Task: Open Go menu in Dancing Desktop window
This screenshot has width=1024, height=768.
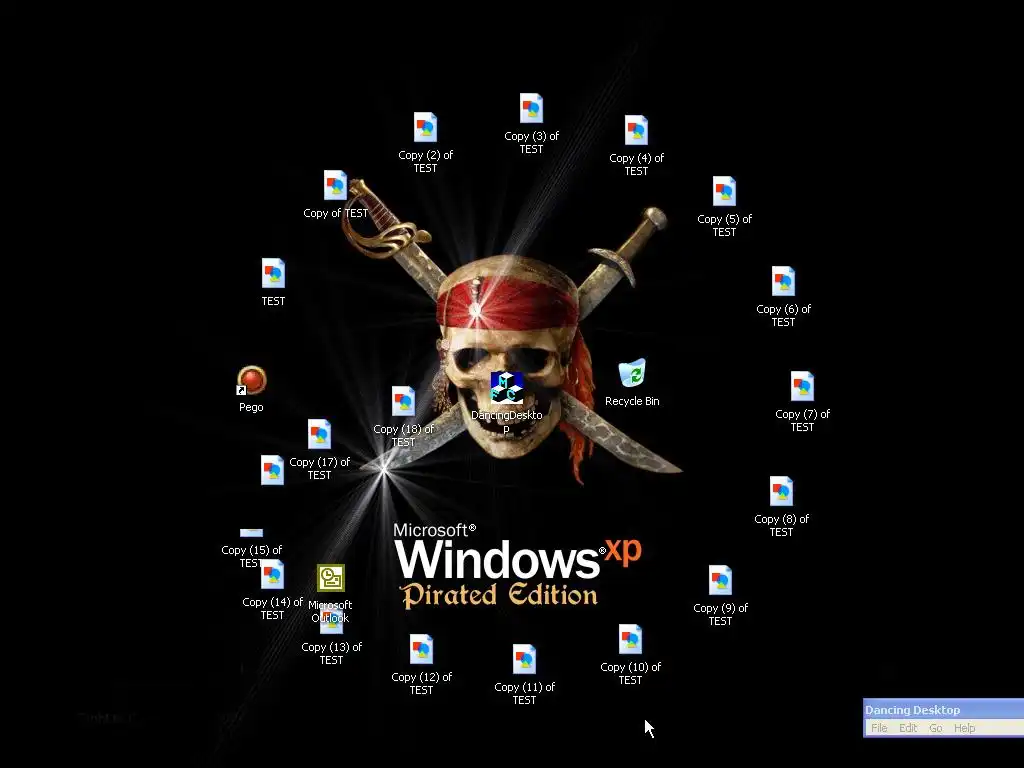Action: pyautogui.click(x=936, y=728)
